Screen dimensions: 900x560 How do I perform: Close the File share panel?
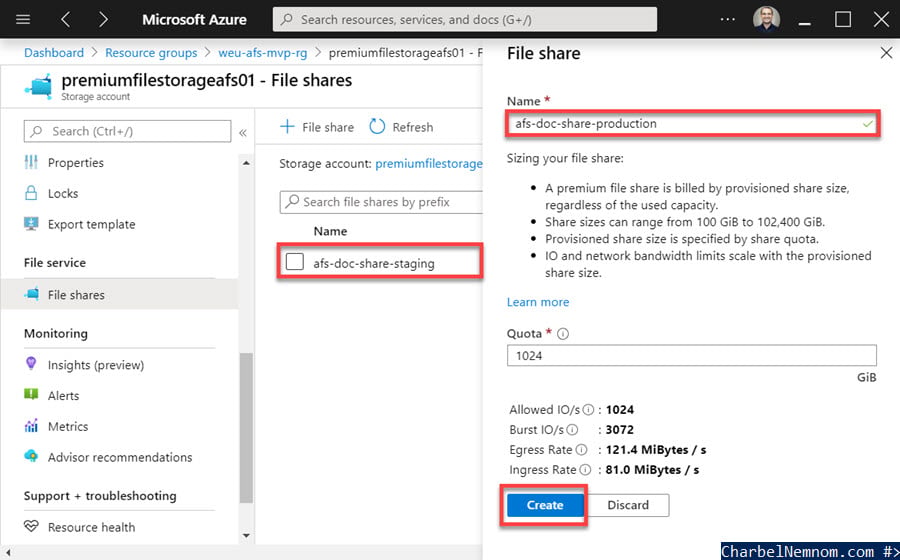pos(886,53)
